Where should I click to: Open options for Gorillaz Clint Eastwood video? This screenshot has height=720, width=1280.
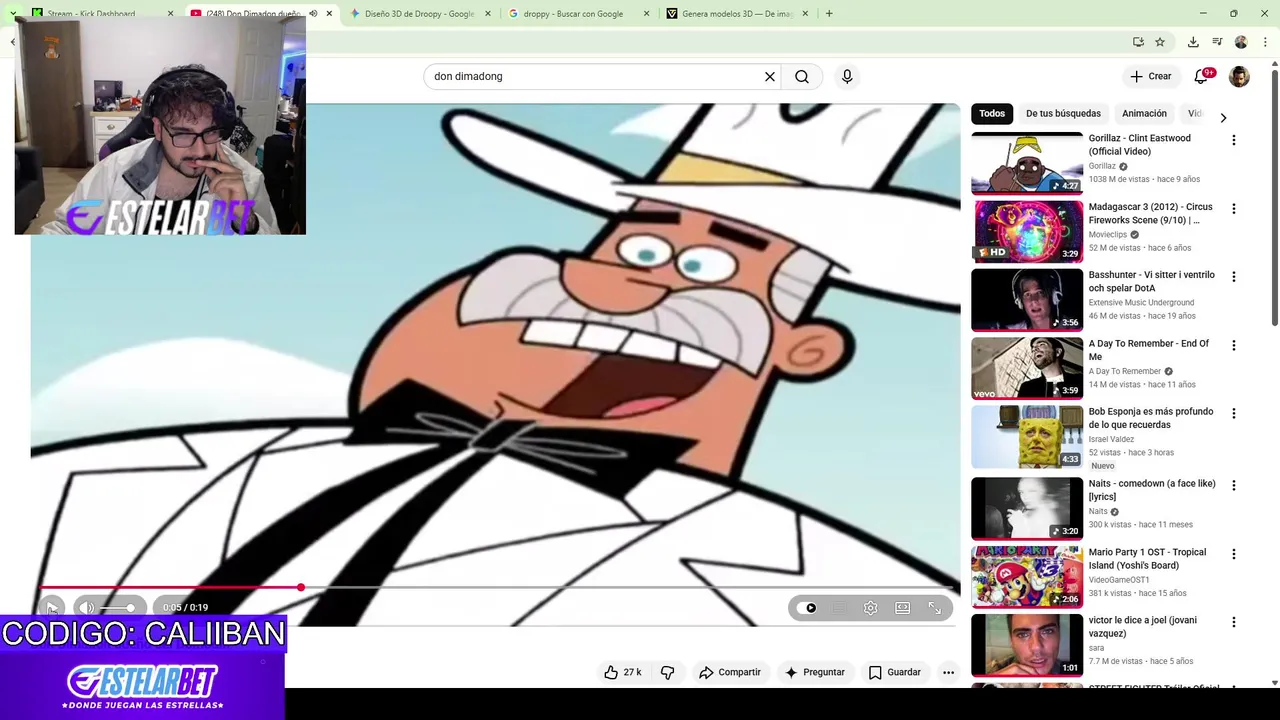(1234, 140)
